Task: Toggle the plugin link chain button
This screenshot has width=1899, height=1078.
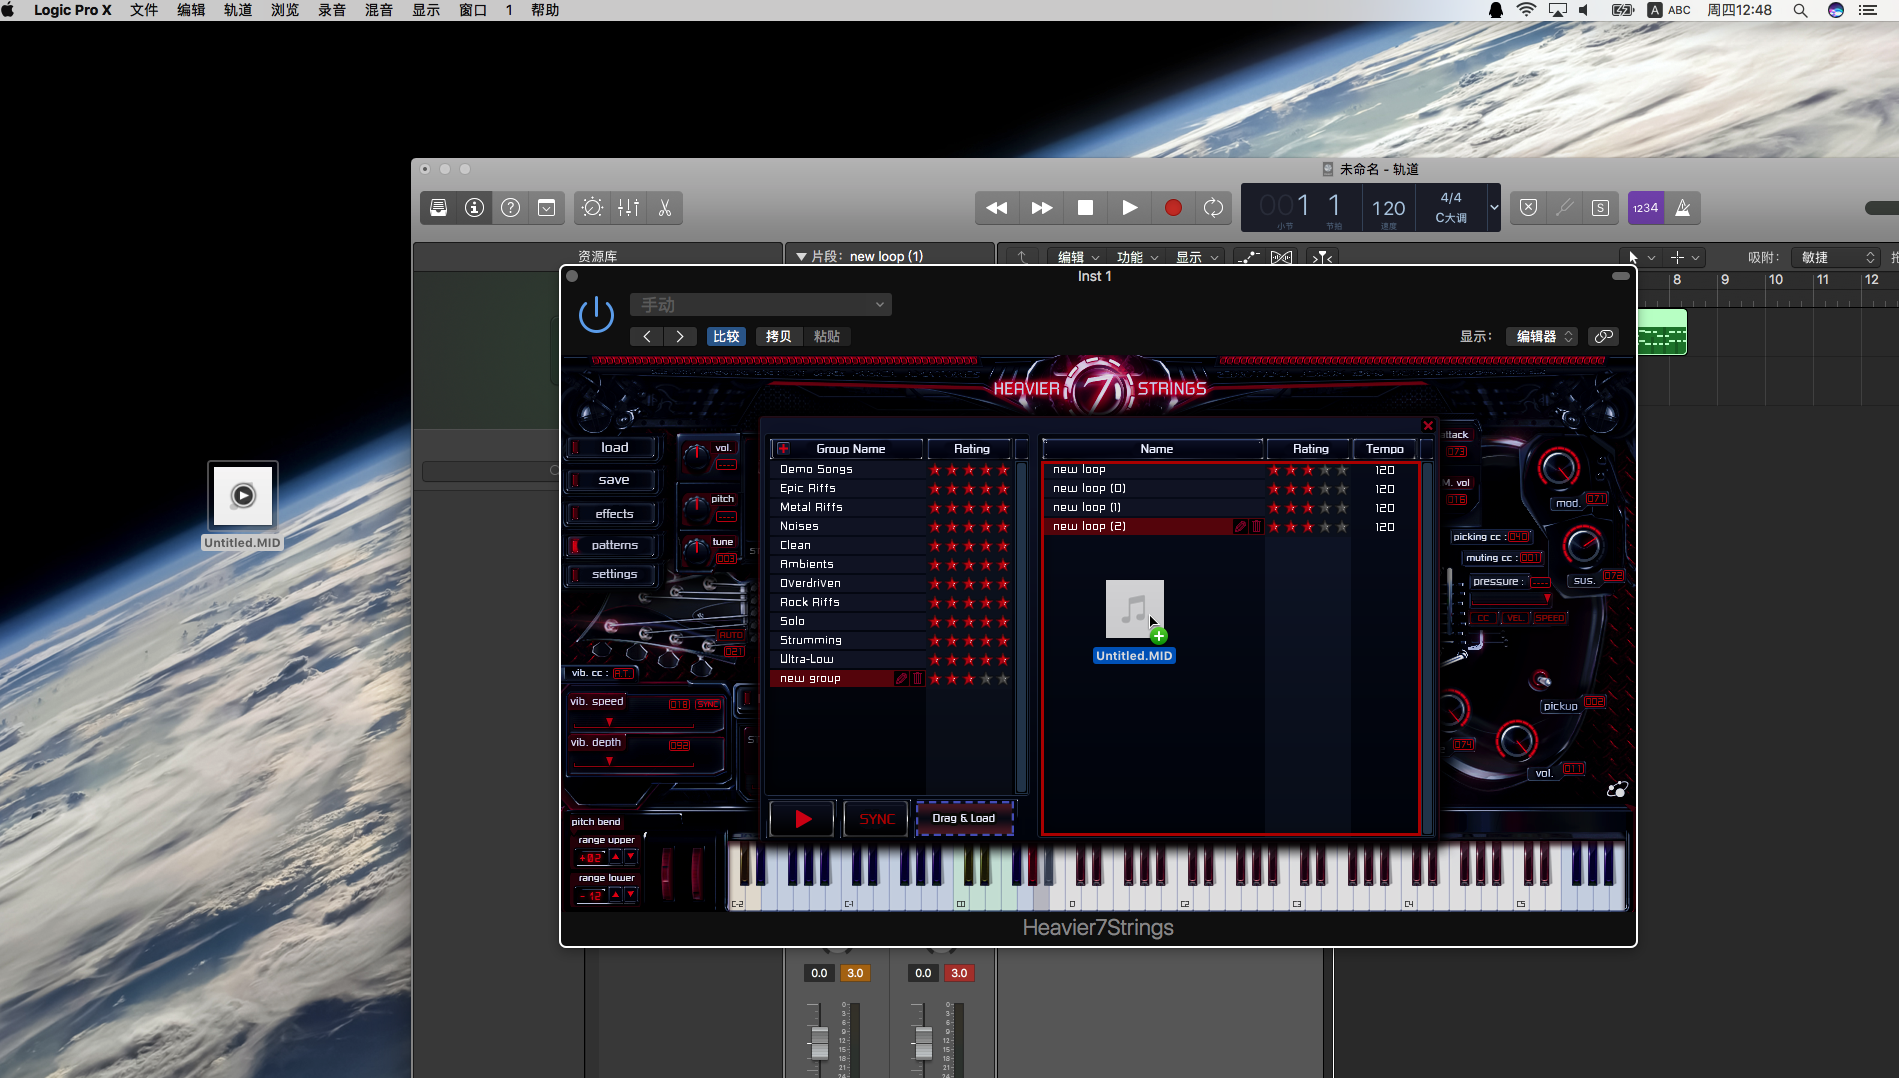Action: pos(1604,337)
